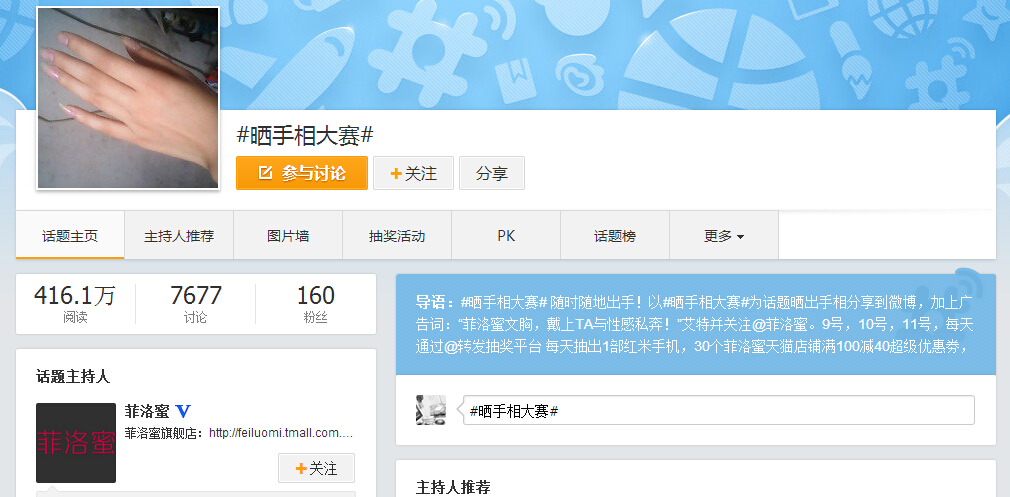The image size is (1010, 497).
Task: Open the hand photo topic avatar
Action: tap(128, 98)
